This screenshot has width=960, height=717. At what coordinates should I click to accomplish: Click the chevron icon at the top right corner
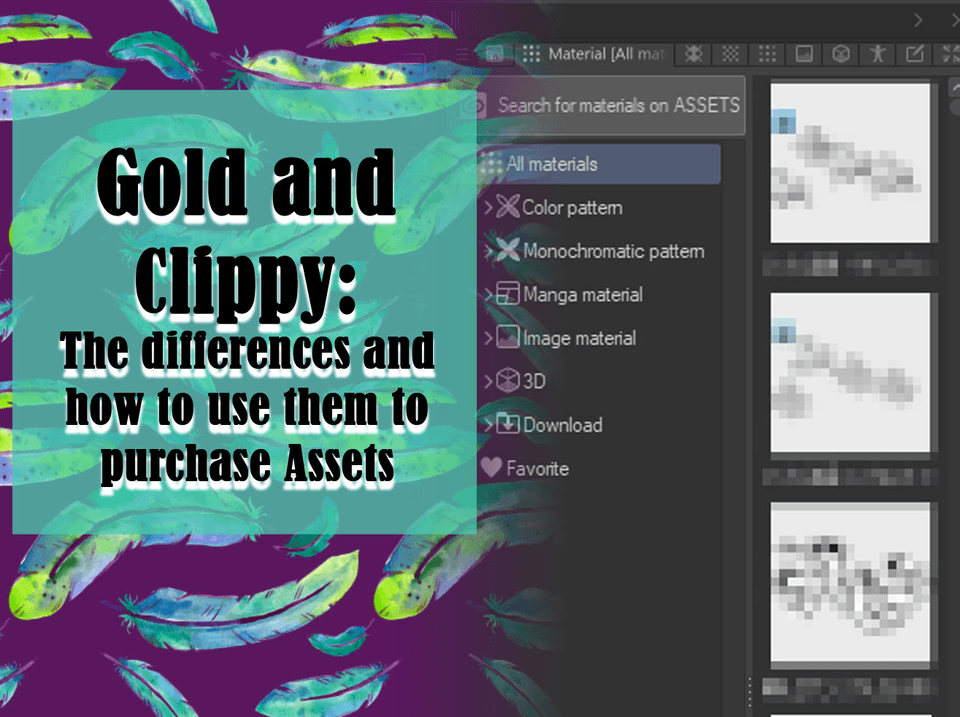click(918, 20)
